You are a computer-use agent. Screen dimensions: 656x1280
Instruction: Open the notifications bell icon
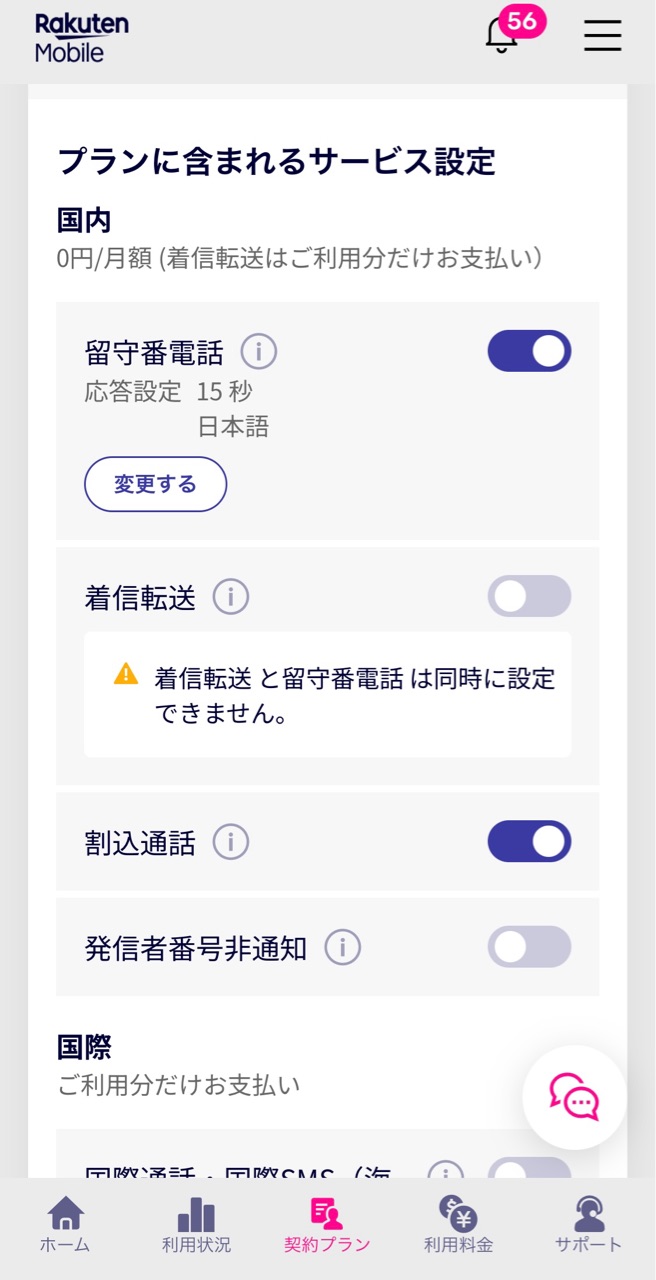(x=501, y=36)
